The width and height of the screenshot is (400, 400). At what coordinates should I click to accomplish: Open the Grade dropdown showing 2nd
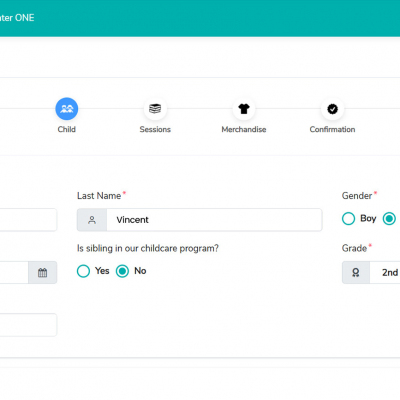click(385, 272)
